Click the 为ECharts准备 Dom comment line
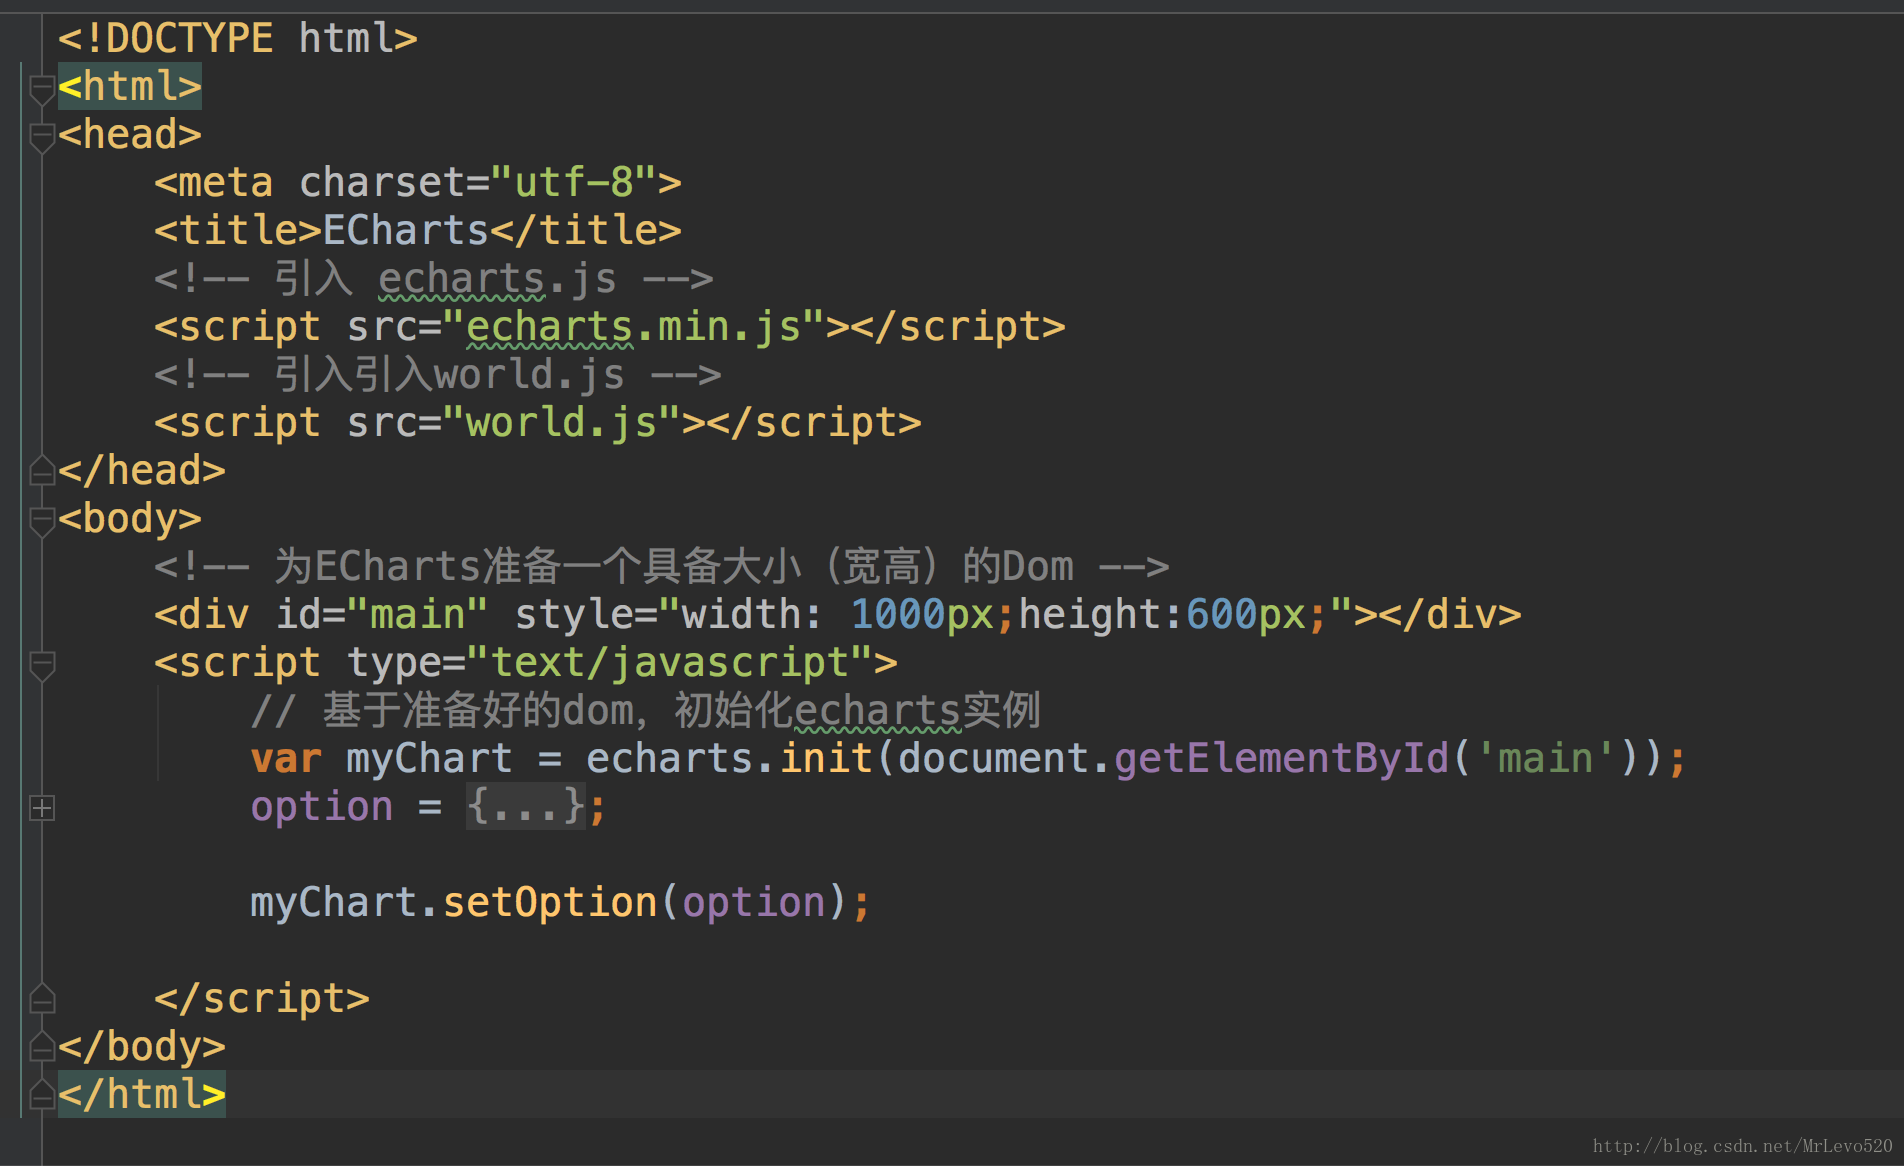The image size is (1904, 1166). click(x=662, y=566)
